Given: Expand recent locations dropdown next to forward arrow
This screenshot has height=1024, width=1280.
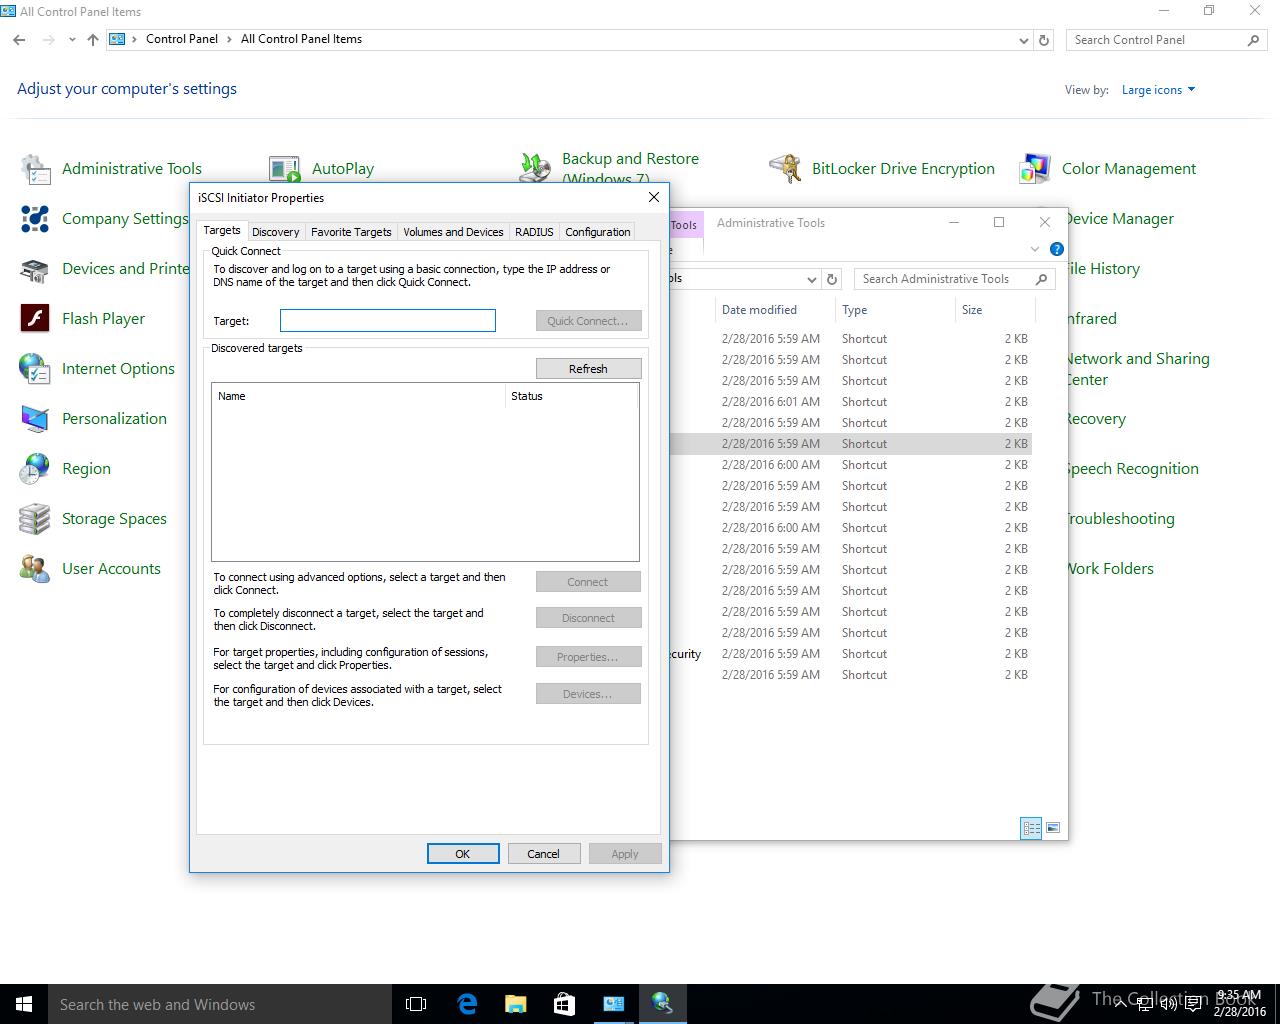Looking at the screenshot, I should pos(72,40).
